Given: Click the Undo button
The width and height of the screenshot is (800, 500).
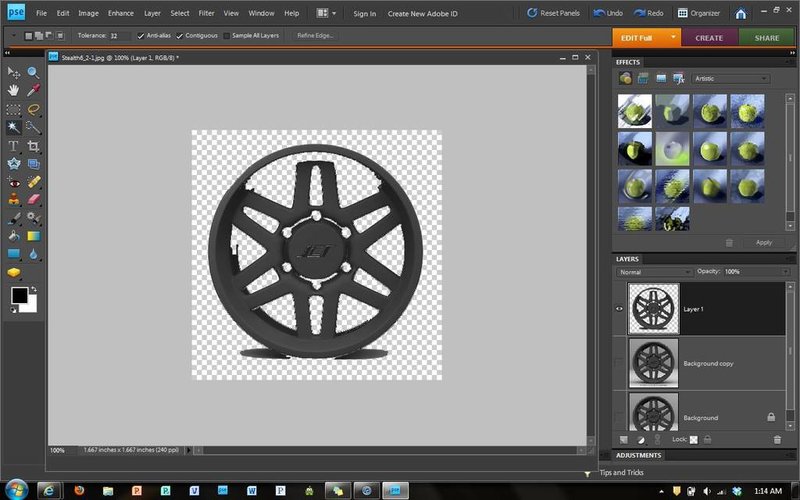Looking at the screenshot, I should click(608, 13).
